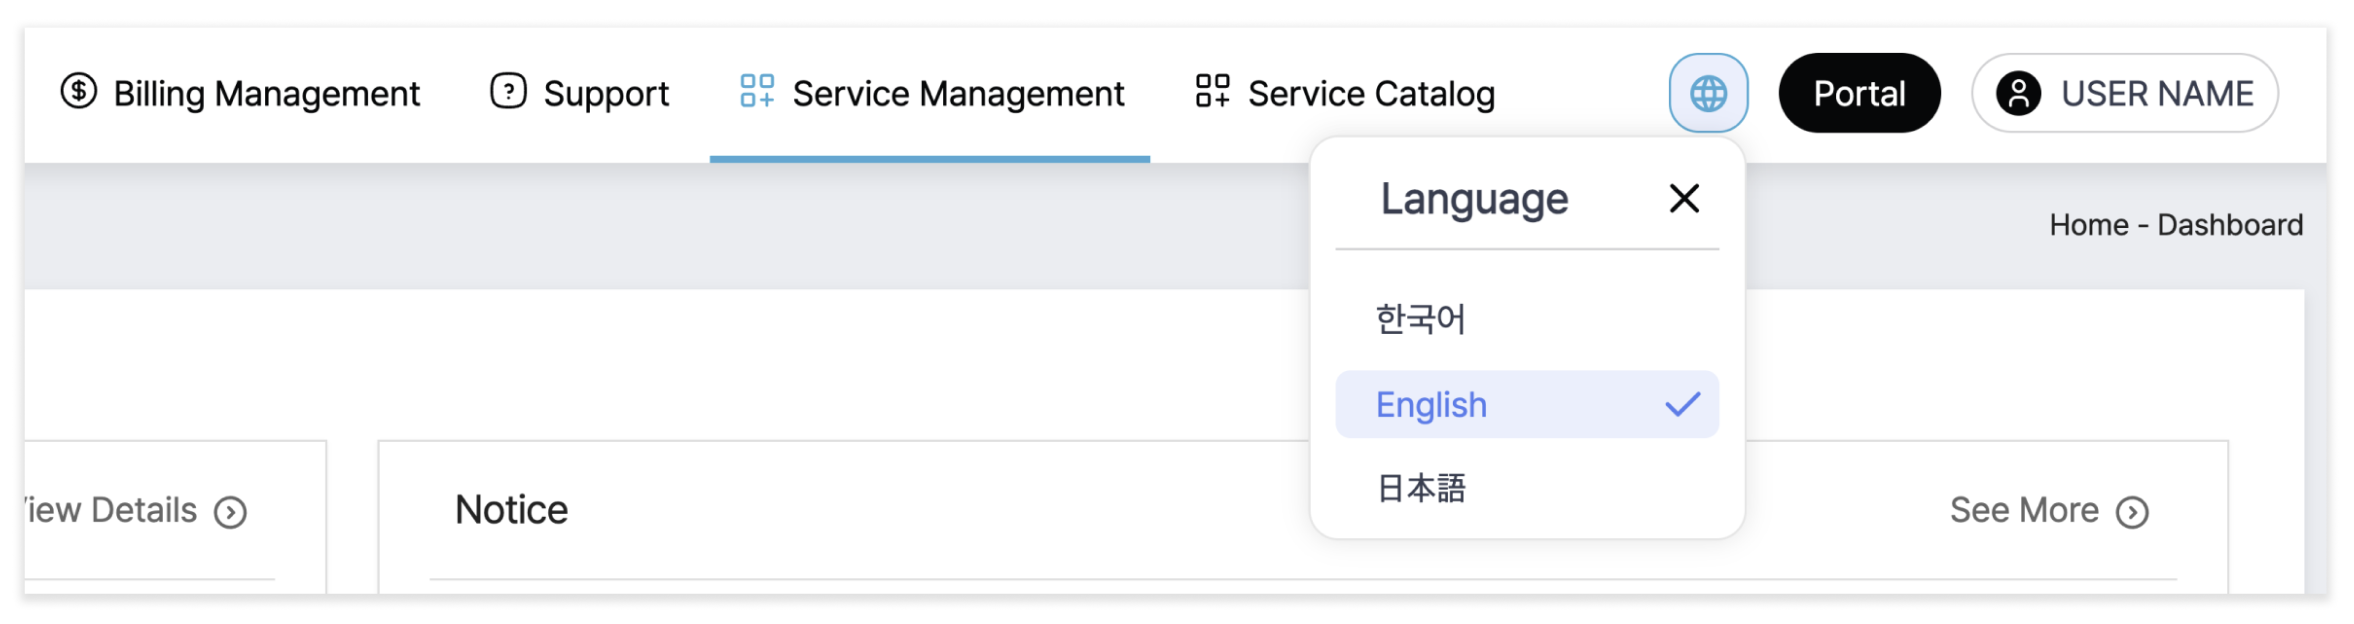Click the View Details link
The height and width of the screenshot is (624, 2354).
pos(135,511)
